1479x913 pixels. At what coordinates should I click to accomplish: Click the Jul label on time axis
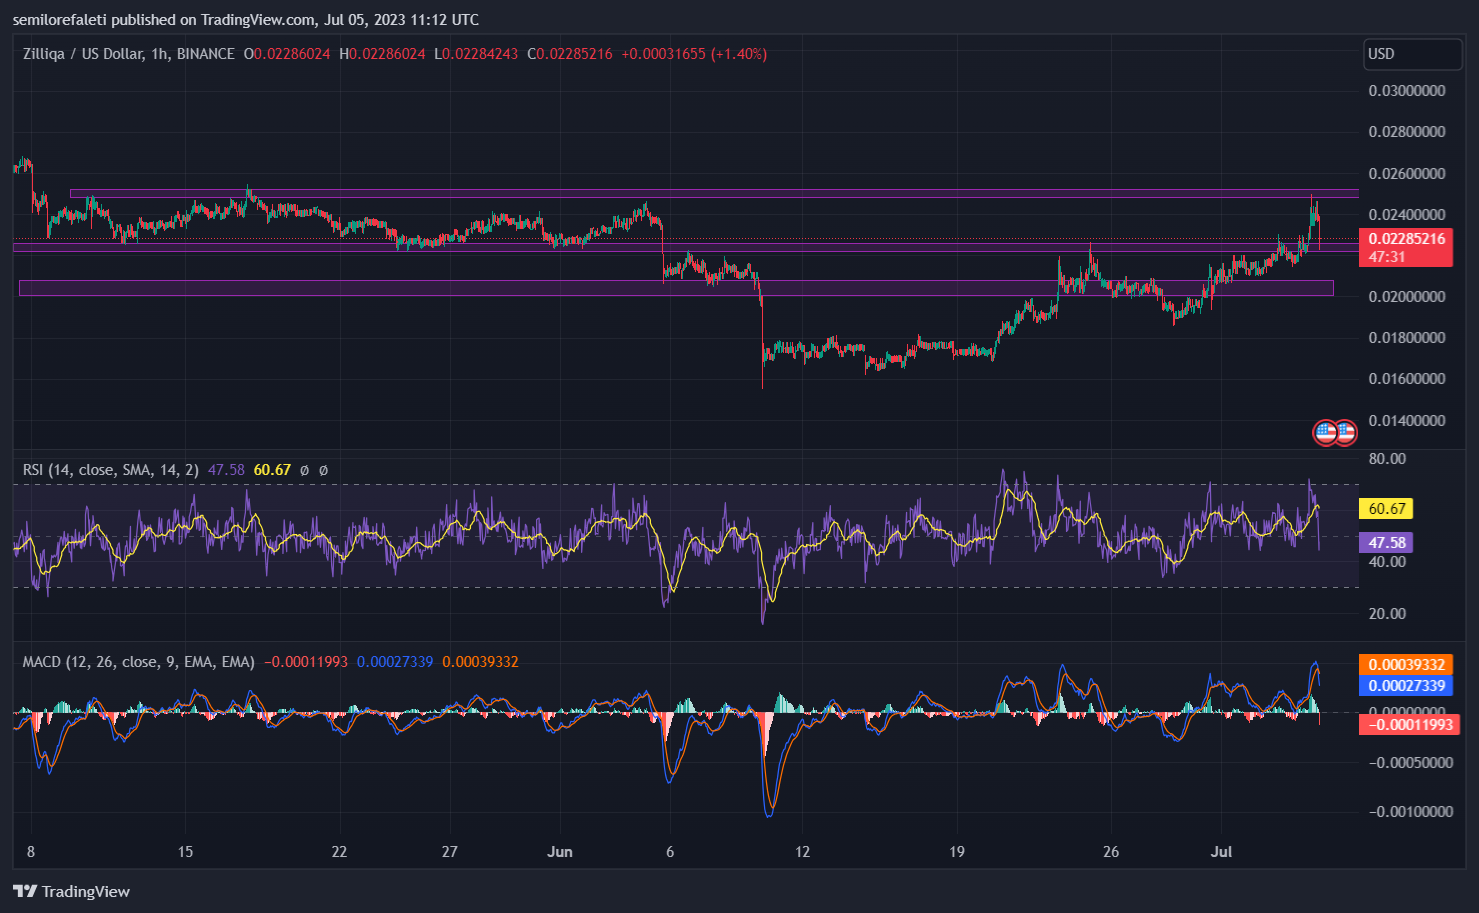click(x=1221, y=852)
